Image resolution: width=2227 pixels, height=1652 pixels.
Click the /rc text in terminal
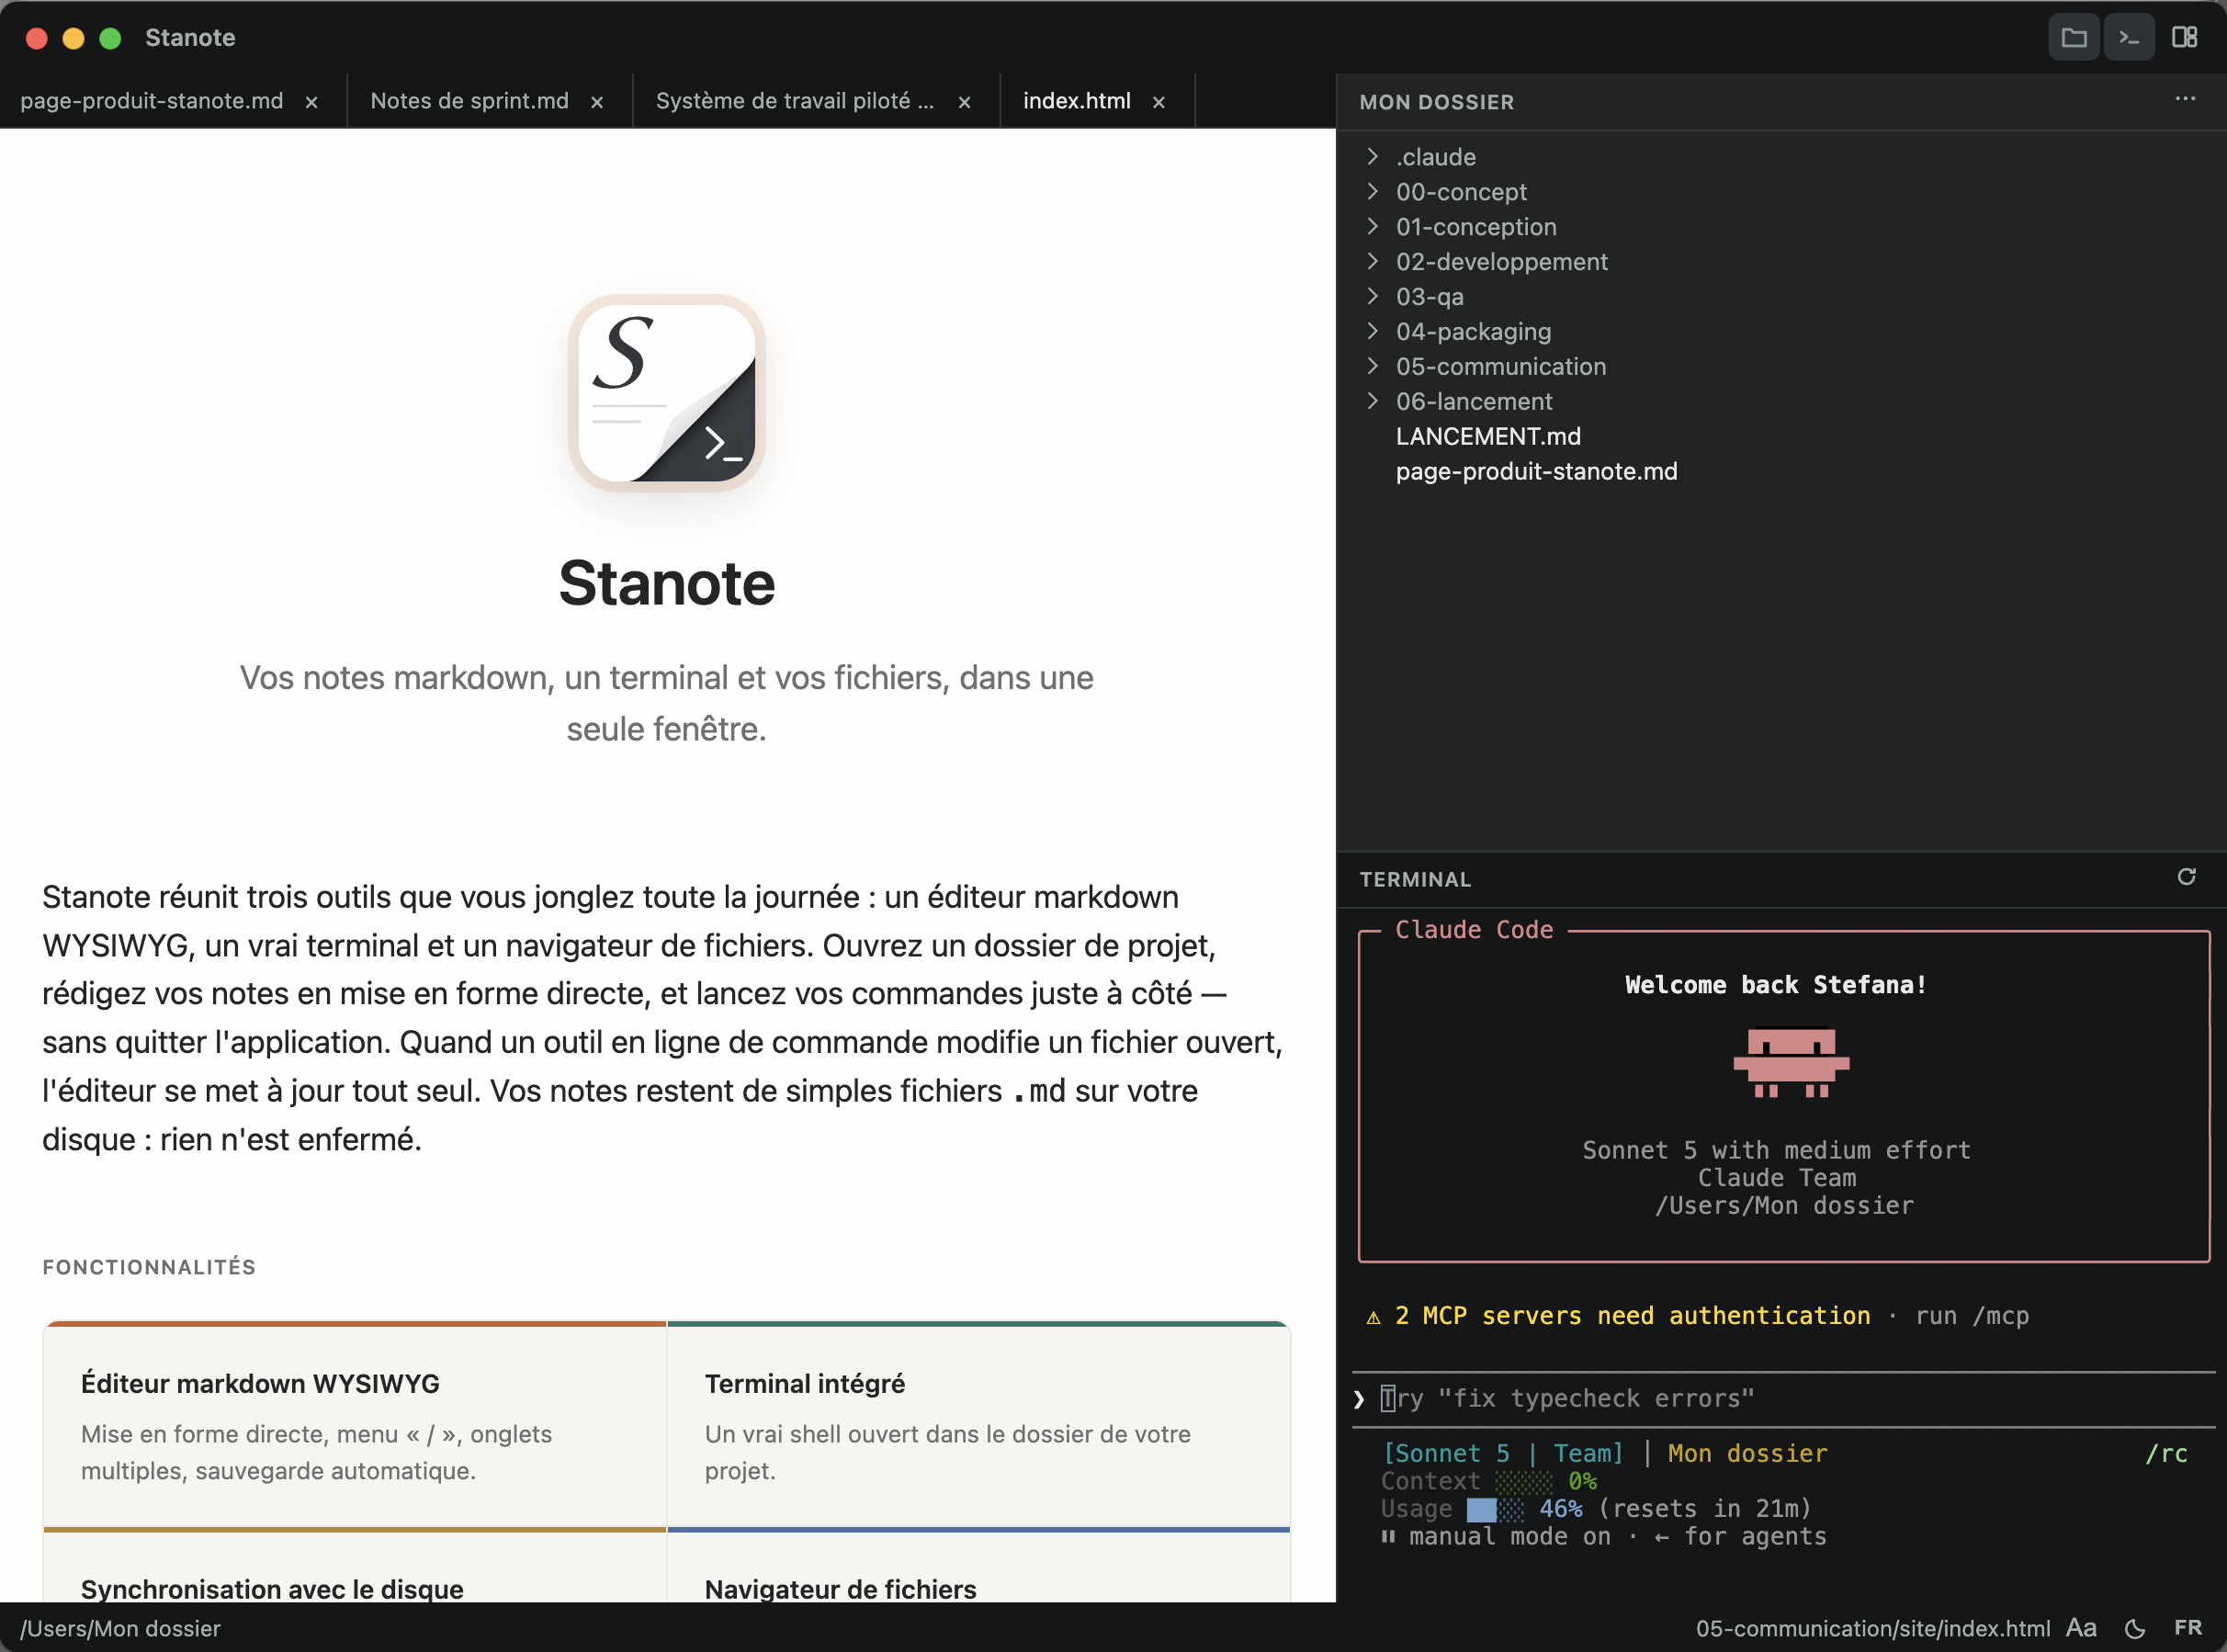click(x=2166, y=1453)
